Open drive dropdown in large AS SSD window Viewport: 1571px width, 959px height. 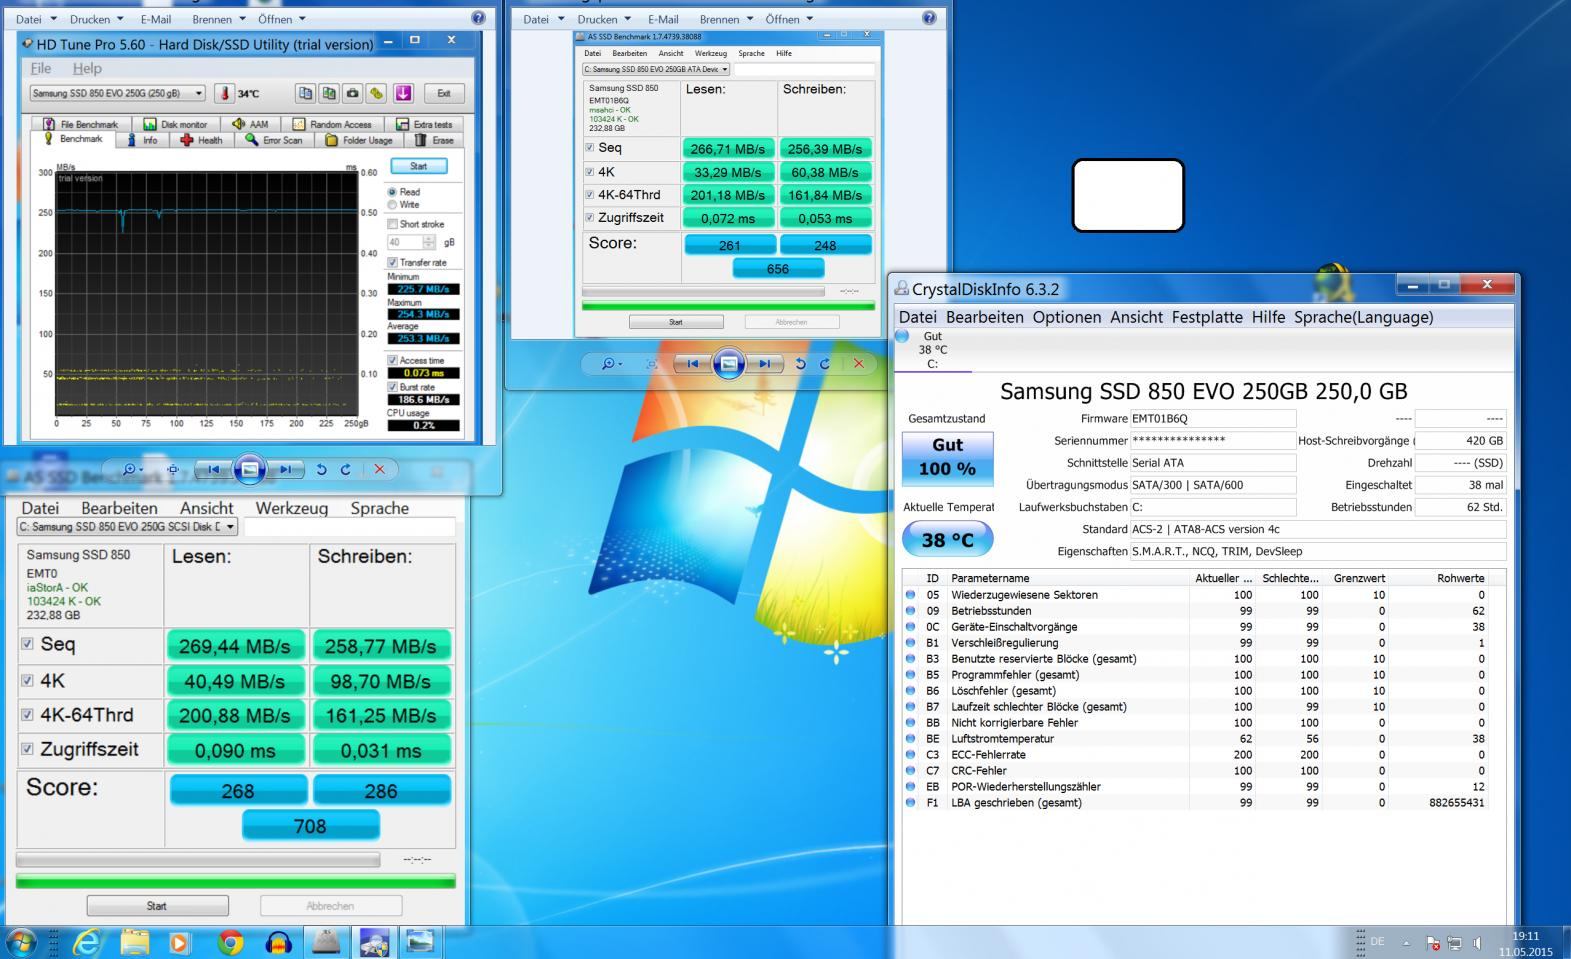[128, 526]
